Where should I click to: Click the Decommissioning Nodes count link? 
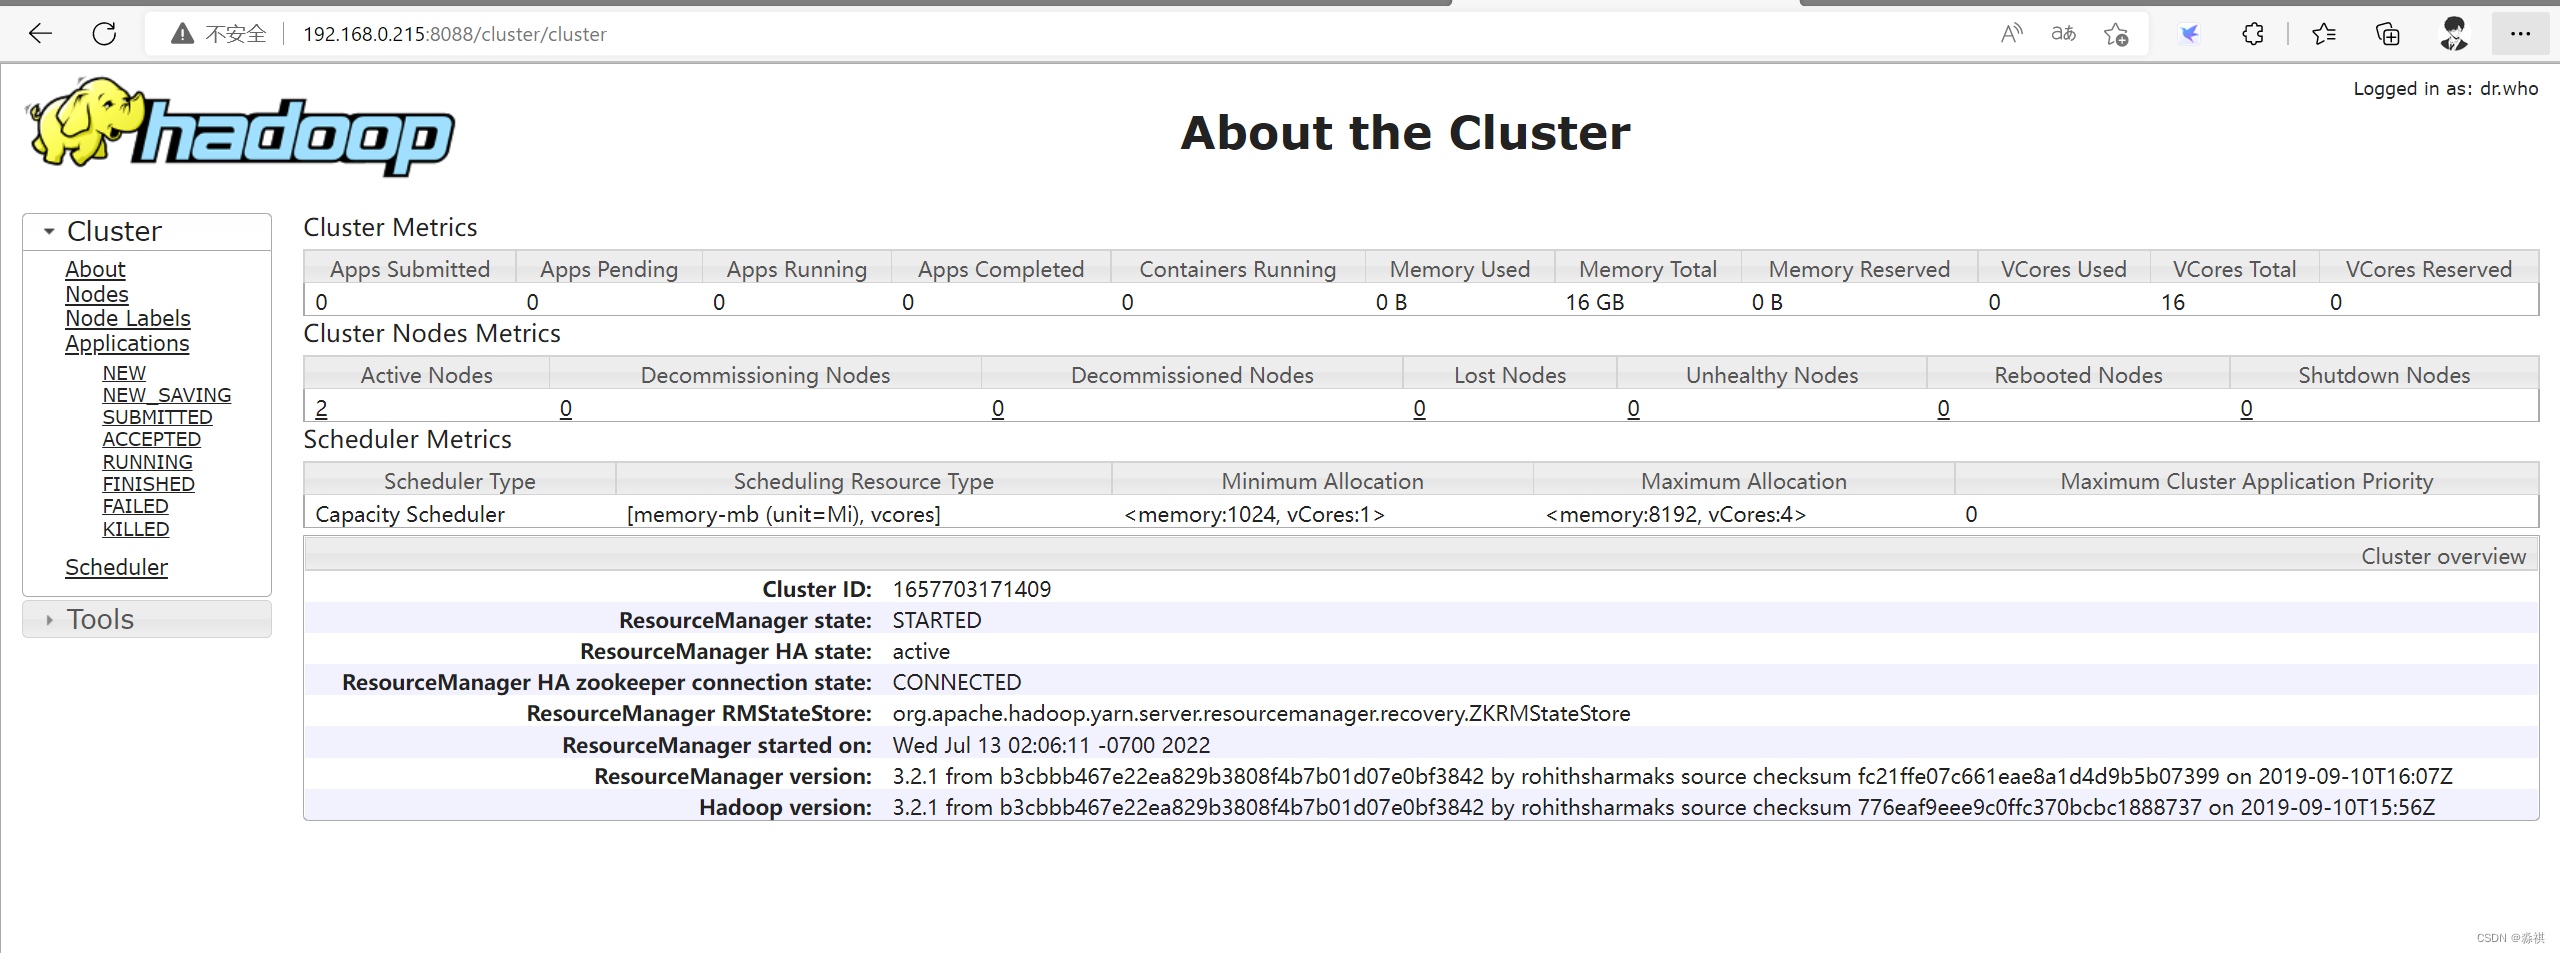click(x=566, y=408)
